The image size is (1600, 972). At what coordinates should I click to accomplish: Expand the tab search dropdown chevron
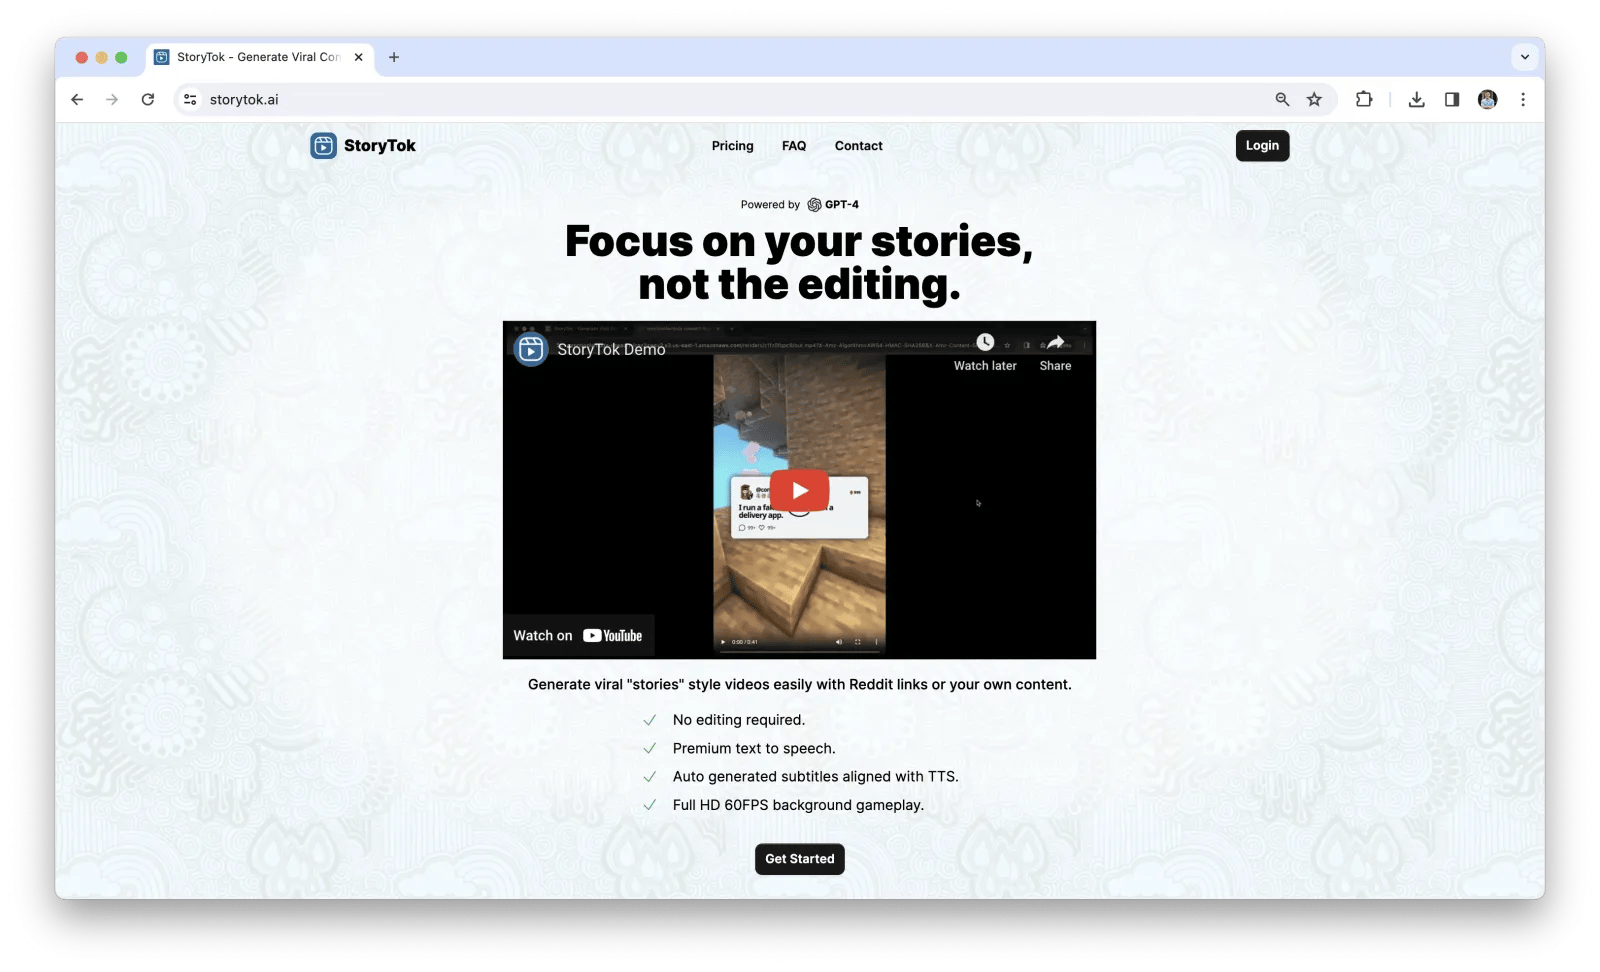pyautogui.click(x=1525, y=57)
